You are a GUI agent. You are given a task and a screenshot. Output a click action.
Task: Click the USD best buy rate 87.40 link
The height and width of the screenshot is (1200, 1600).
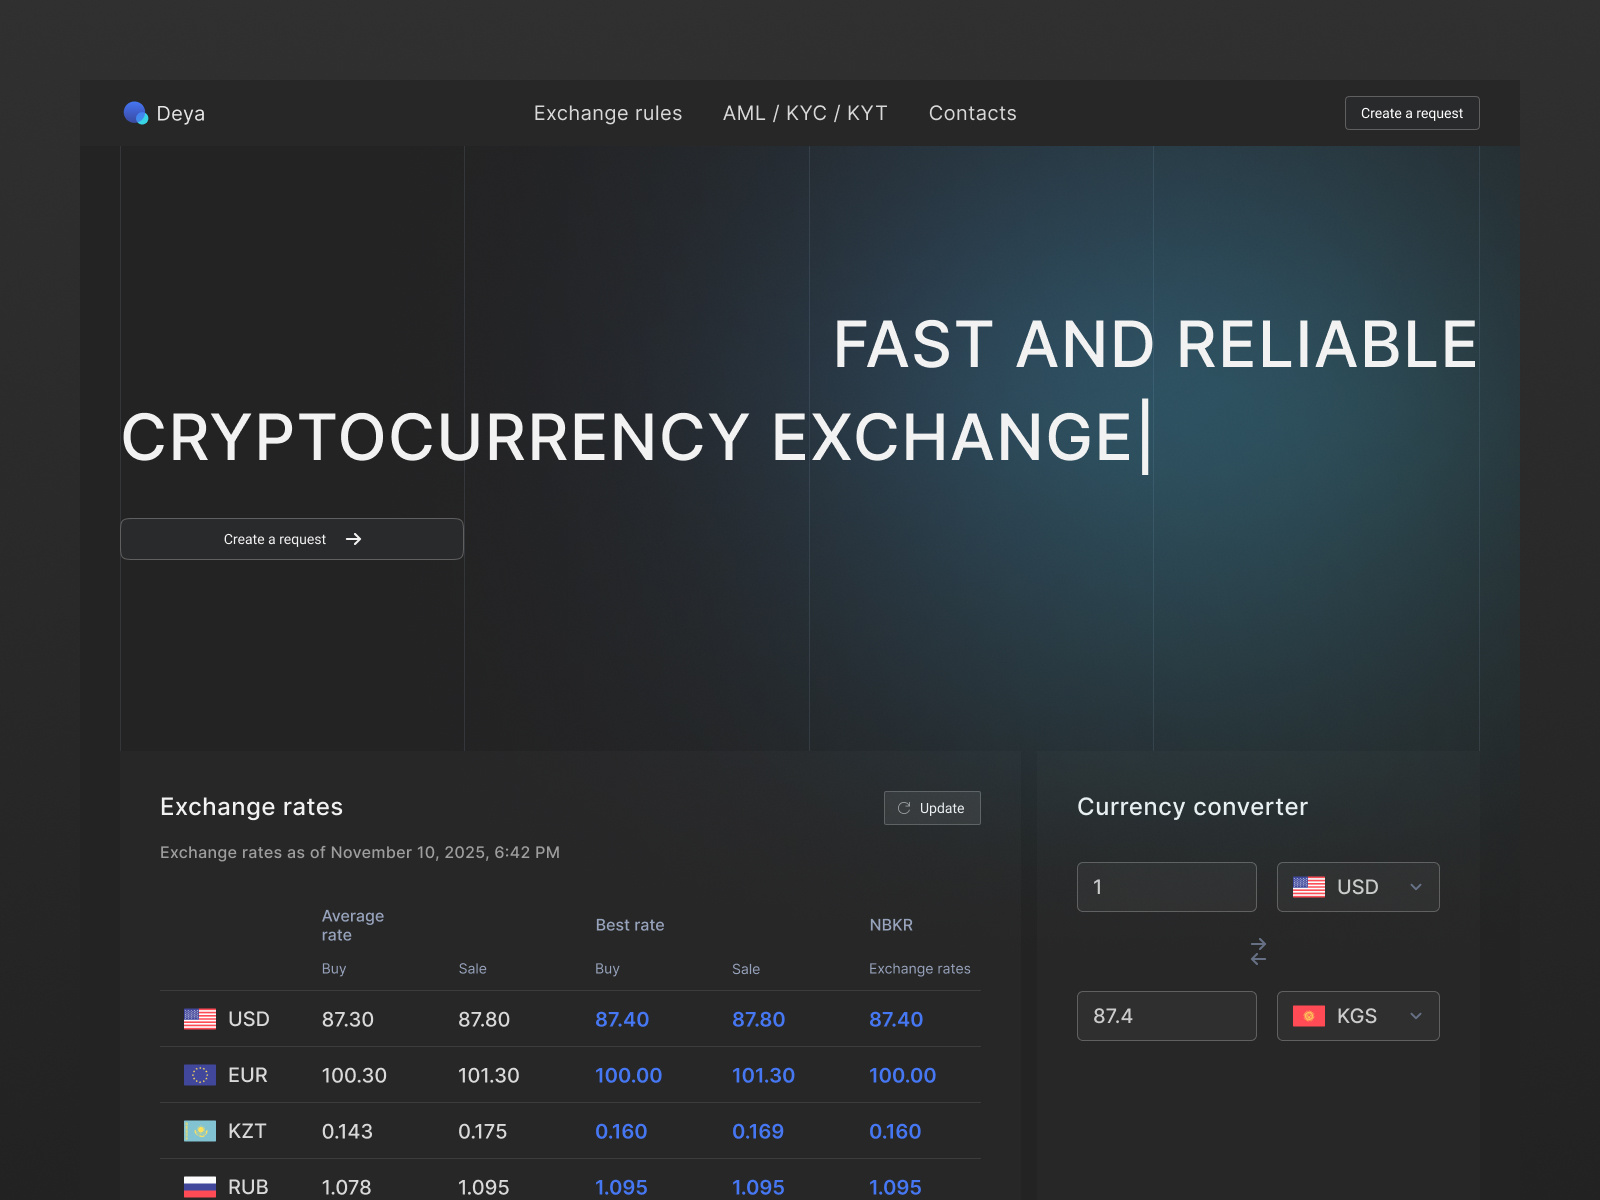(x=621, y=1019)
